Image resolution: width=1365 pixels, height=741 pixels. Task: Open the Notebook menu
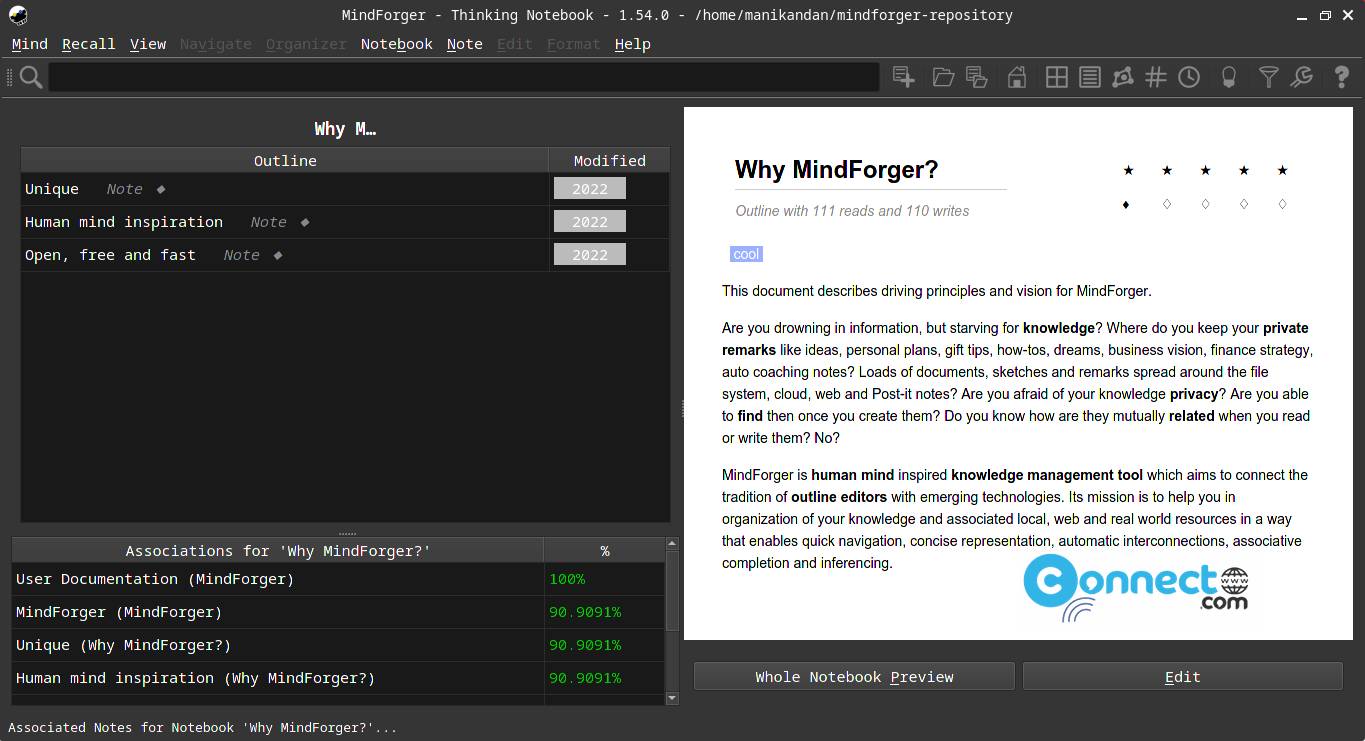click(x=397, y=44)
